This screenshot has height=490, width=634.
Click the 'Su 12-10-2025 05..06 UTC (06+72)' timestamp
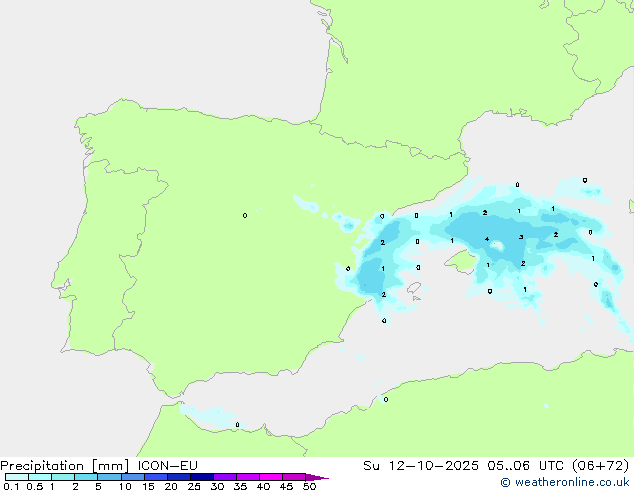(496, 466)
